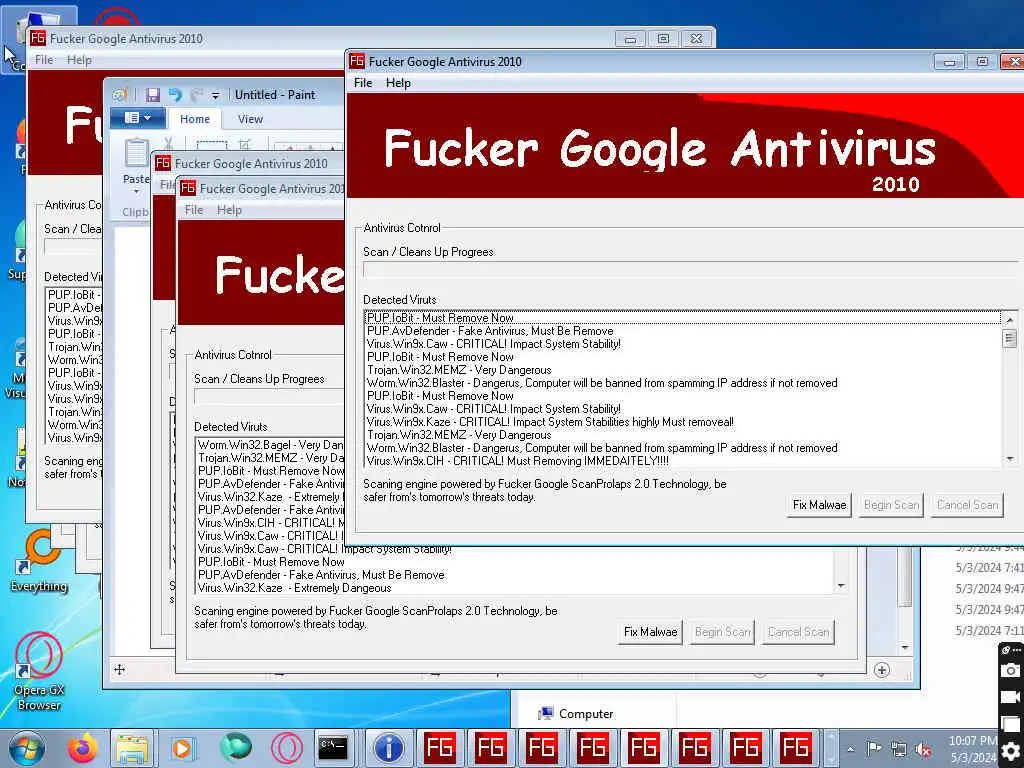Screen dimensions: 1024x768
Task: Click down arrow of second window's virus list scrollbar
Action: point(841,586)
